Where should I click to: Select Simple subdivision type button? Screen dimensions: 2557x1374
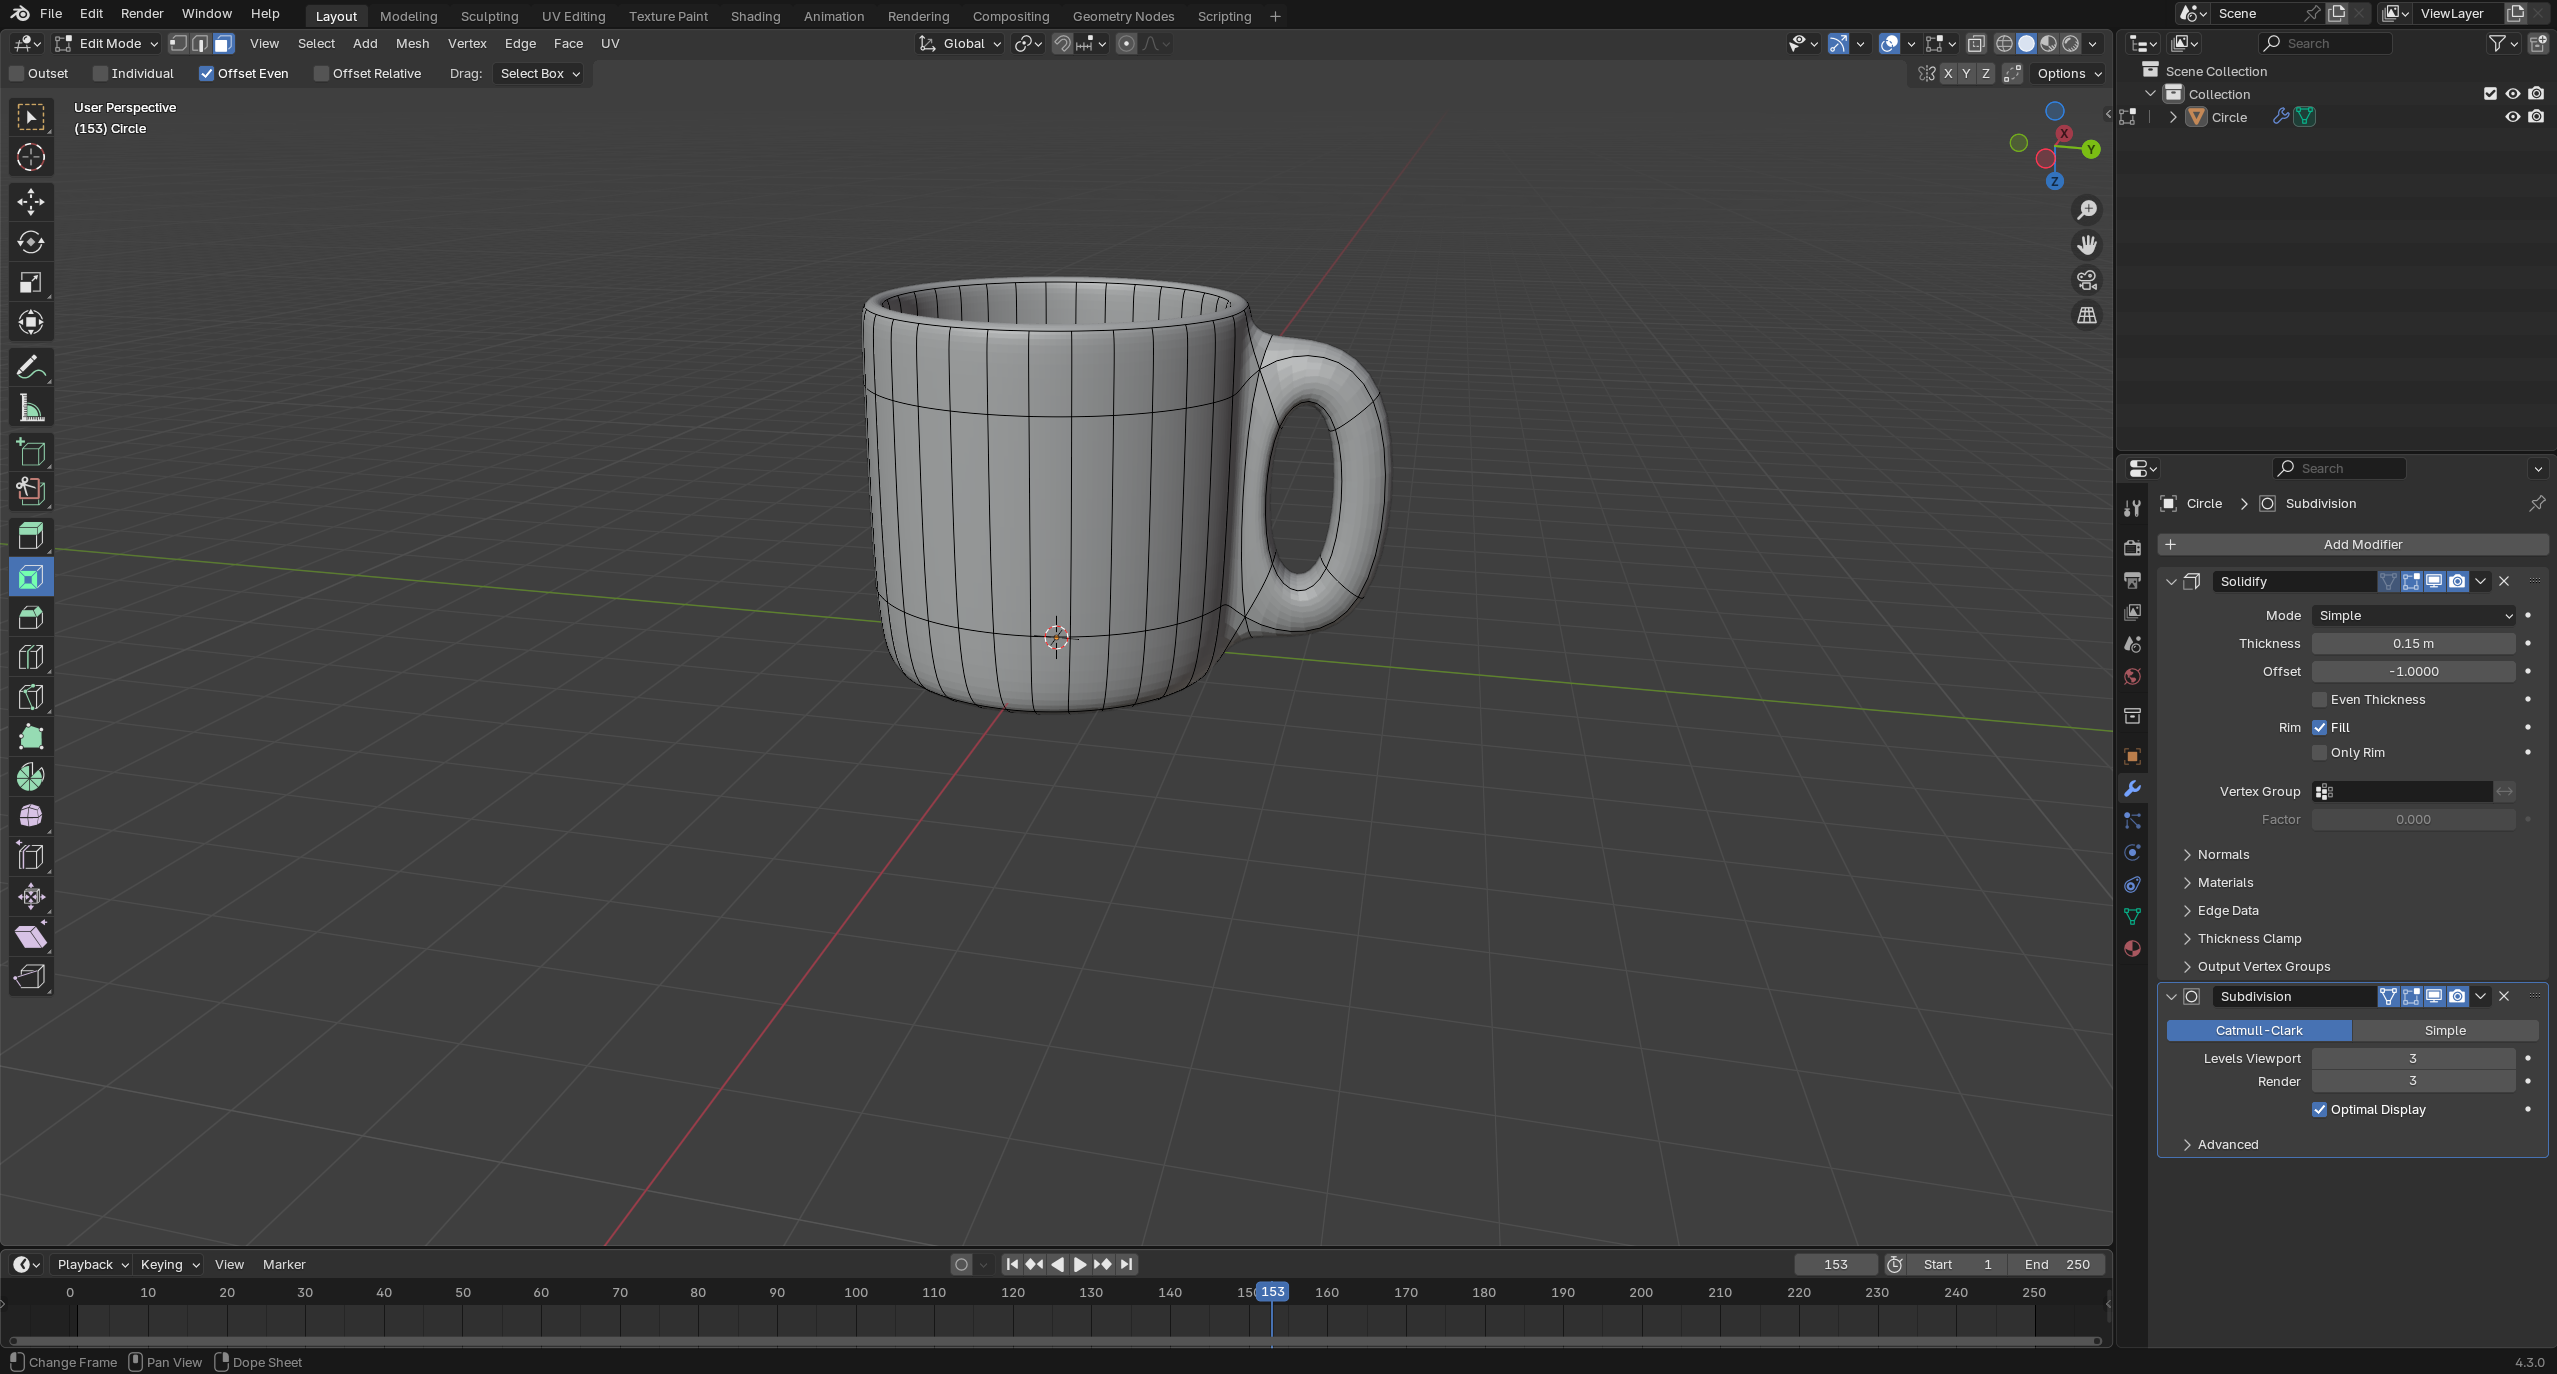2445,1030
